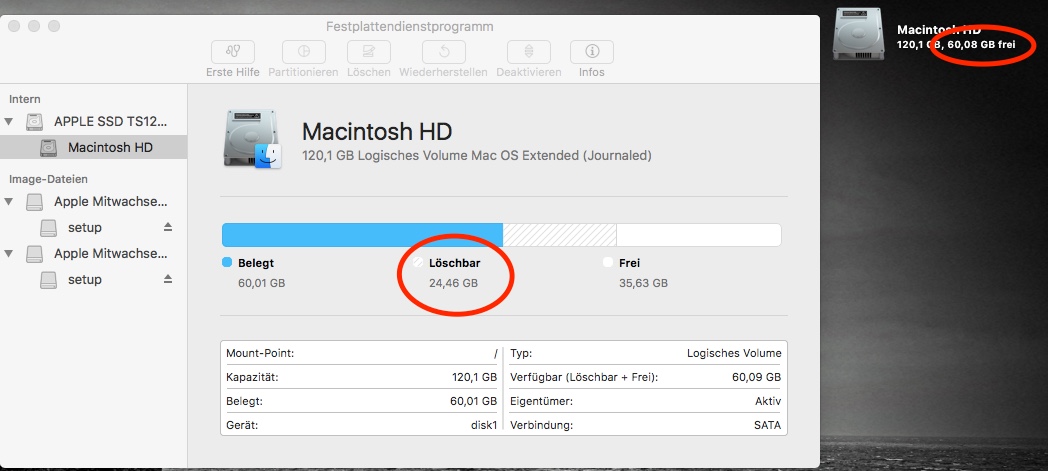Image resolution: width=1048 pixels, height=471 pixels.
Task: Click the Macintosh HD sidebar disk icon
Action: [48, 148]
